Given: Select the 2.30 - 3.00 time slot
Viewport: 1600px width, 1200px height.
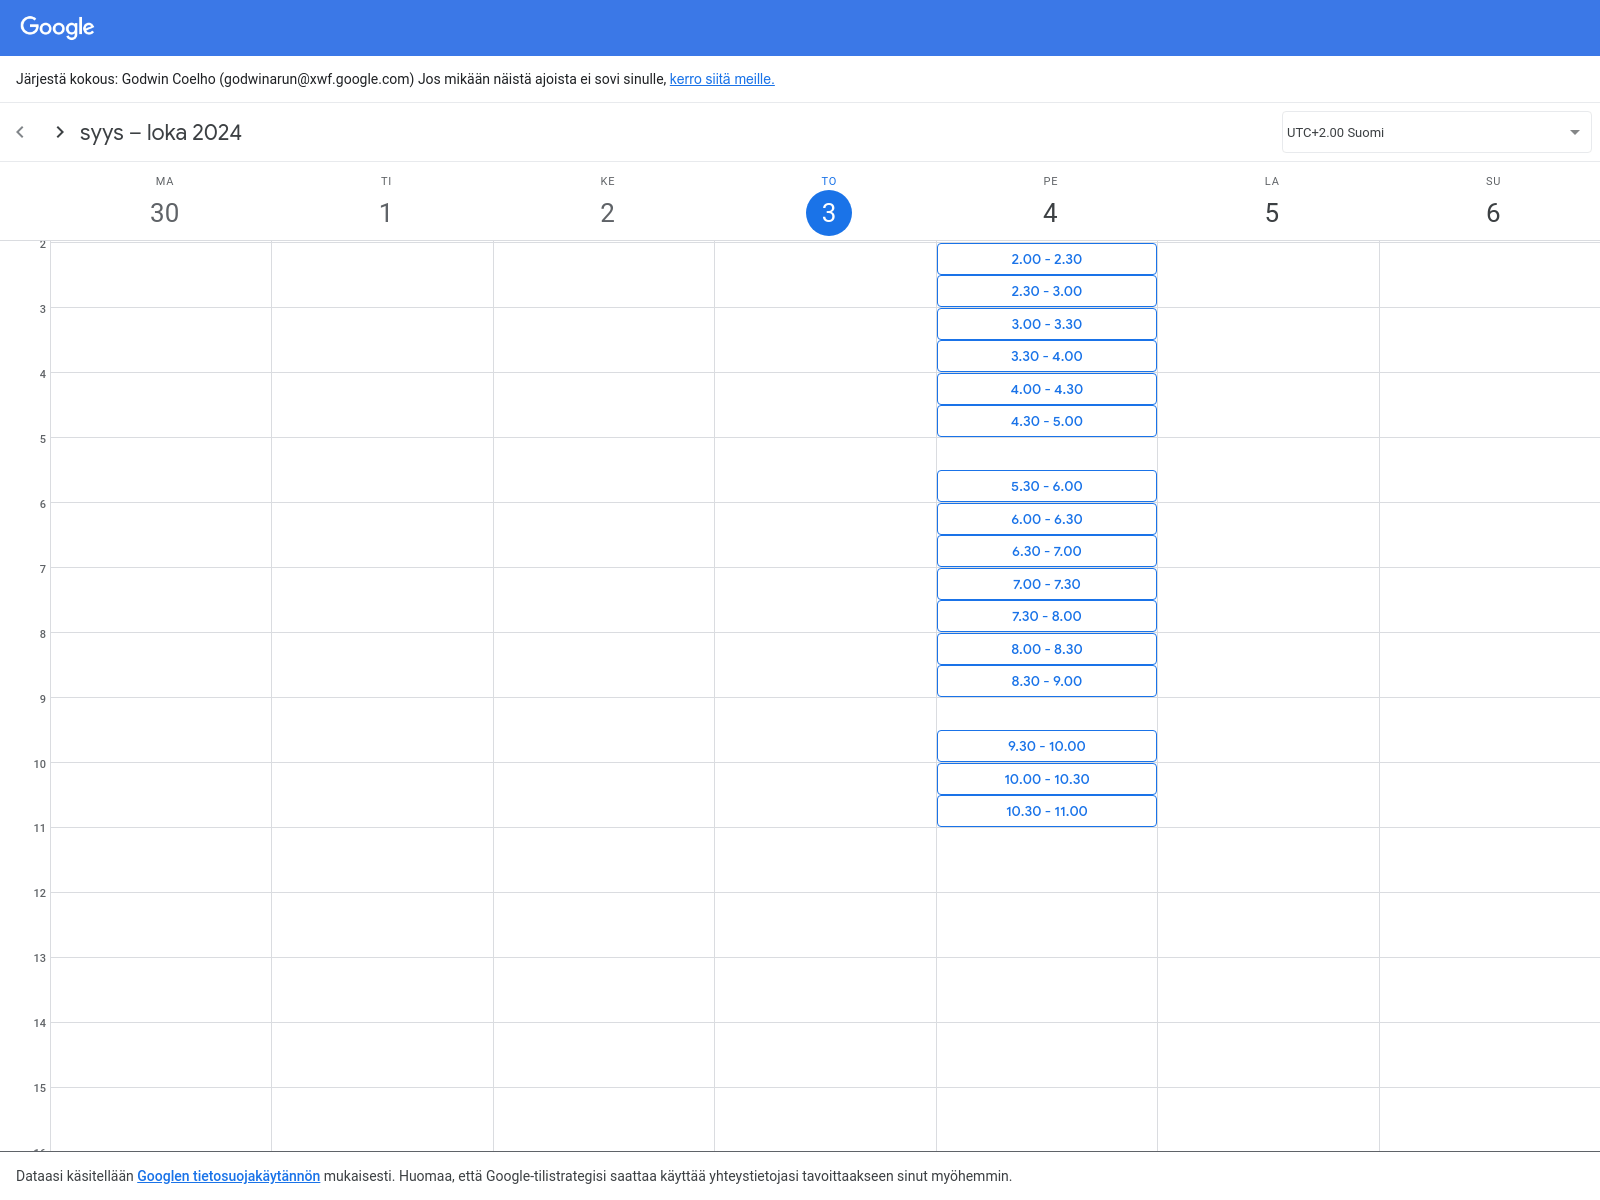Looking at the screenshot, I should (x=1047, y=291).
